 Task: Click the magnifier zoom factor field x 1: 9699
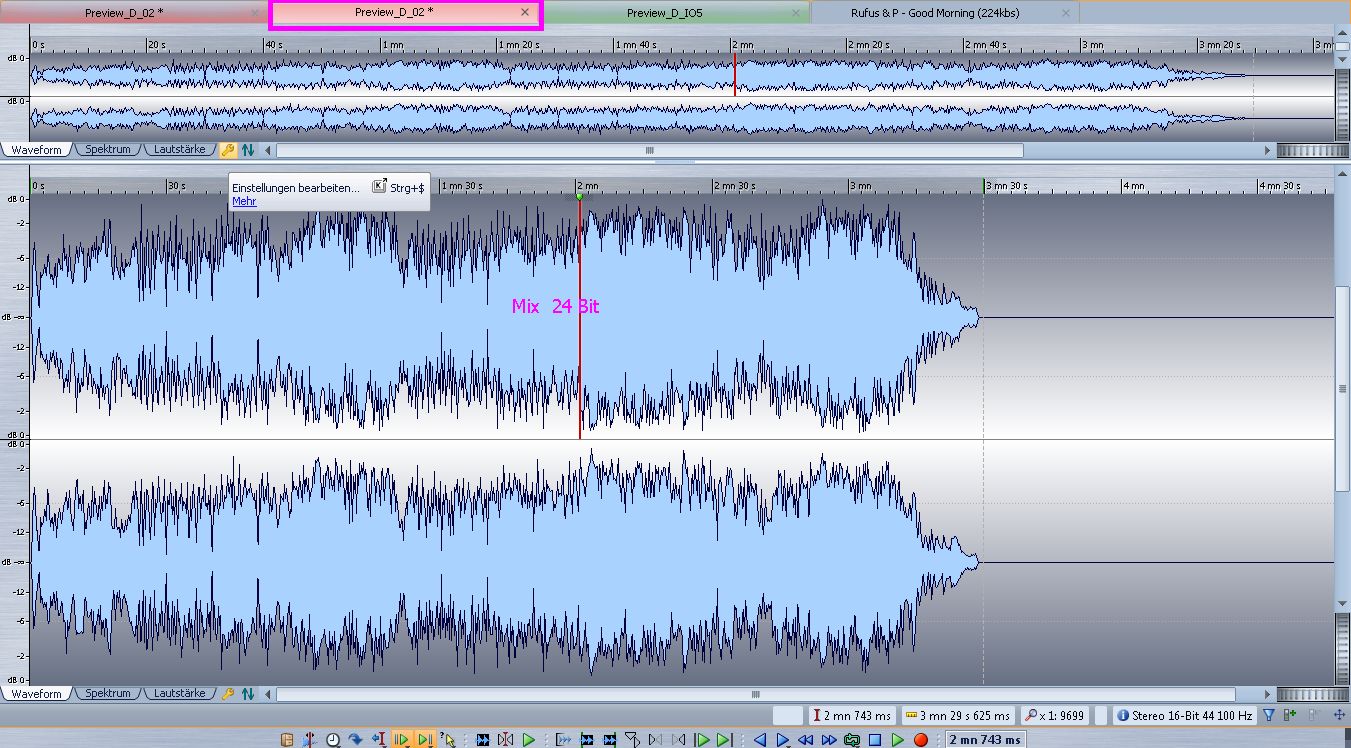coord(1054,716)
